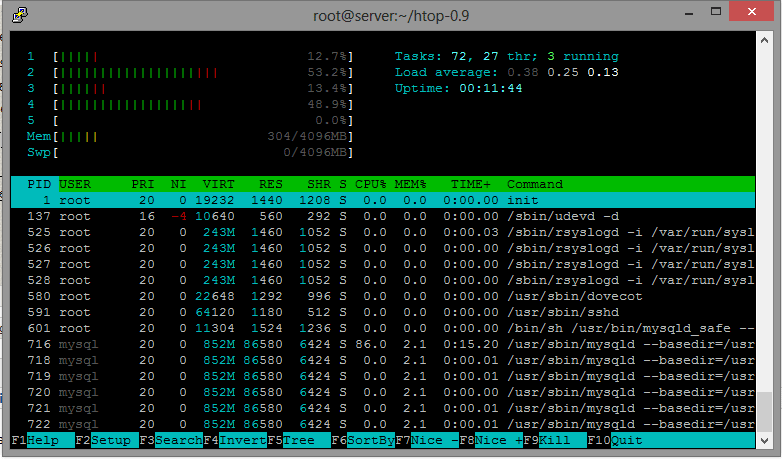Screen dimensions: 782x459
Task: Sort by MEM% column header
Action: [x=410, y=184]
